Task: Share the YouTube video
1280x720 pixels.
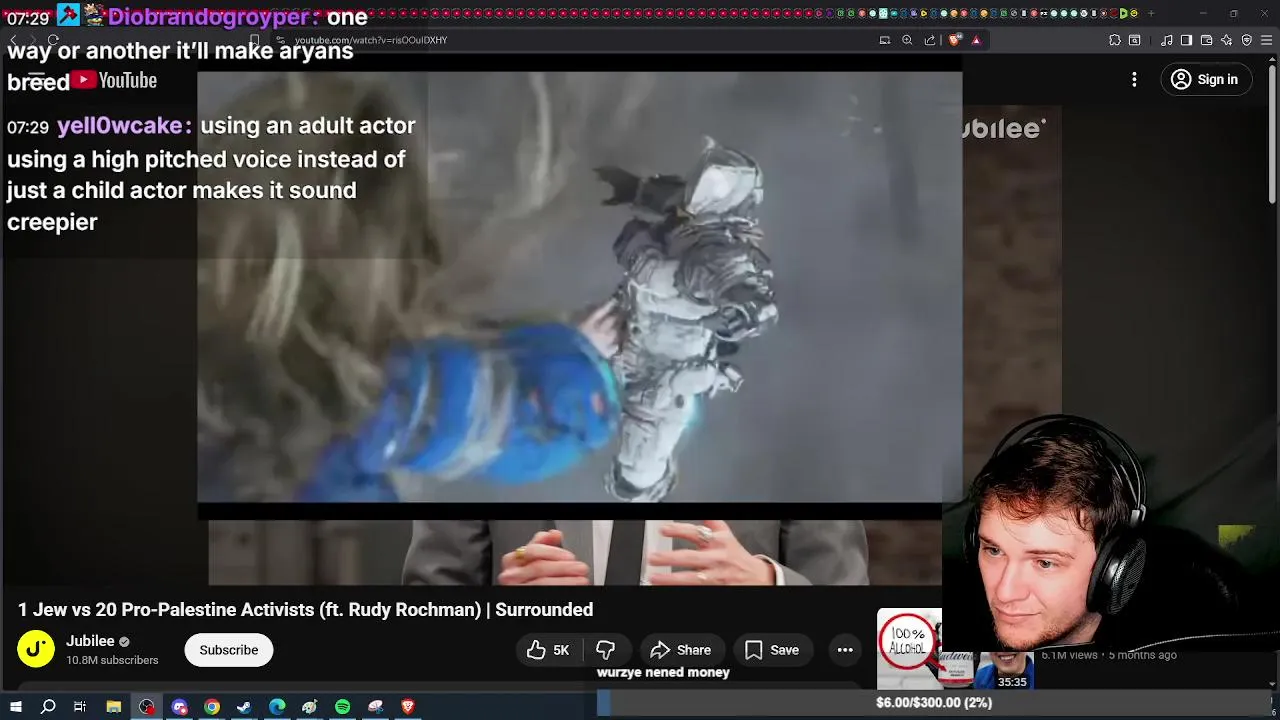Action: click(680, 650)
